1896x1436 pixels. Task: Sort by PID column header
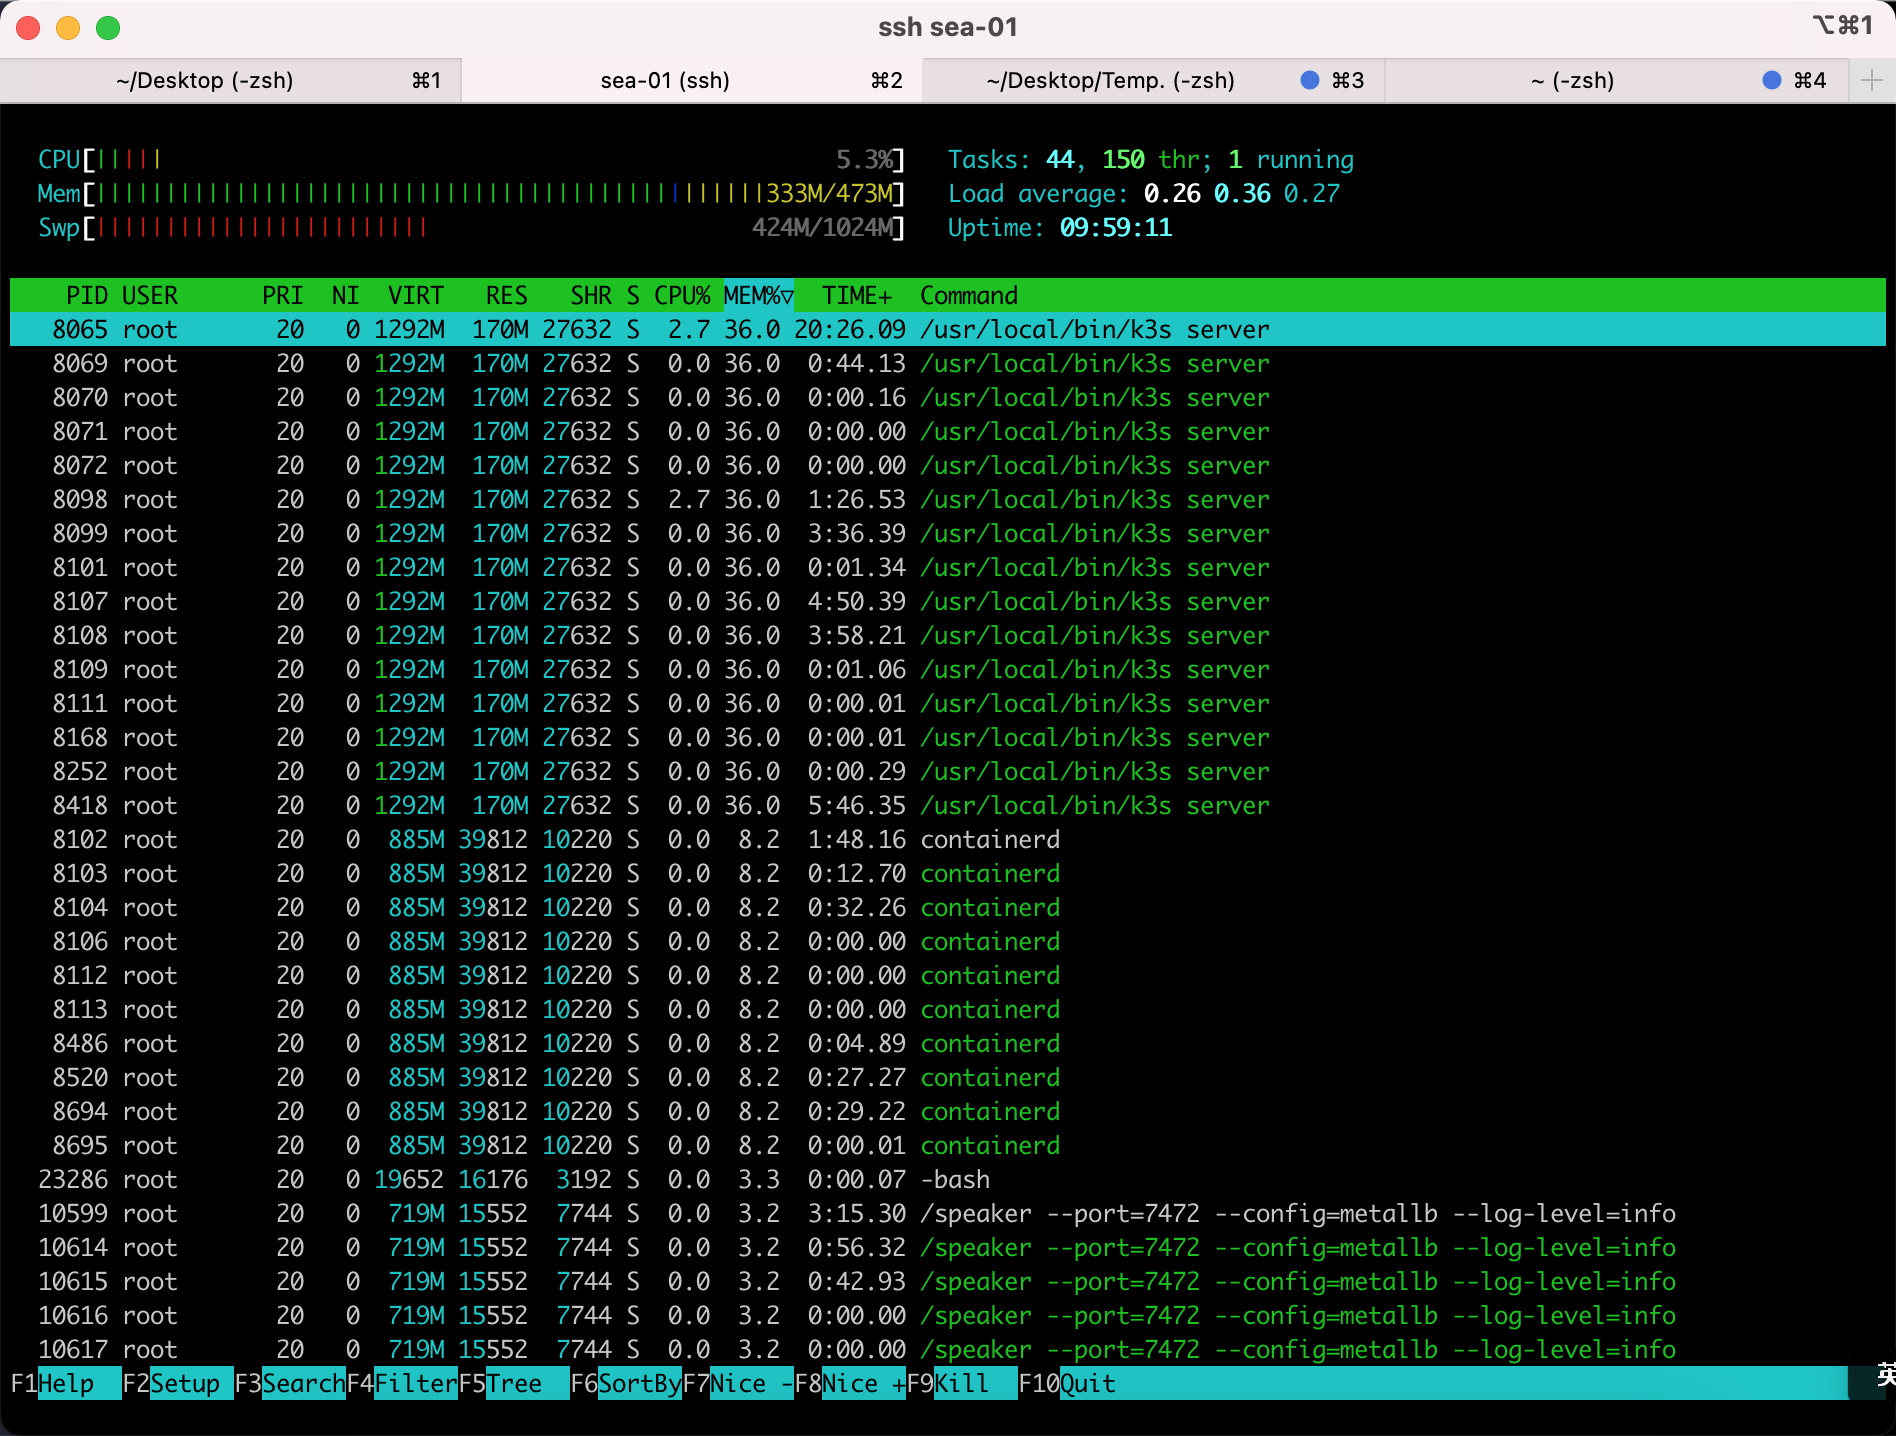click(86, 295)
